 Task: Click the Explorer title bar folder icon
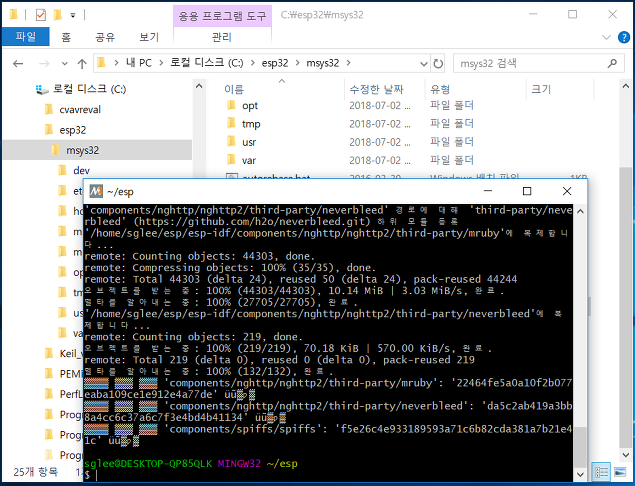(x=13, y=15)
